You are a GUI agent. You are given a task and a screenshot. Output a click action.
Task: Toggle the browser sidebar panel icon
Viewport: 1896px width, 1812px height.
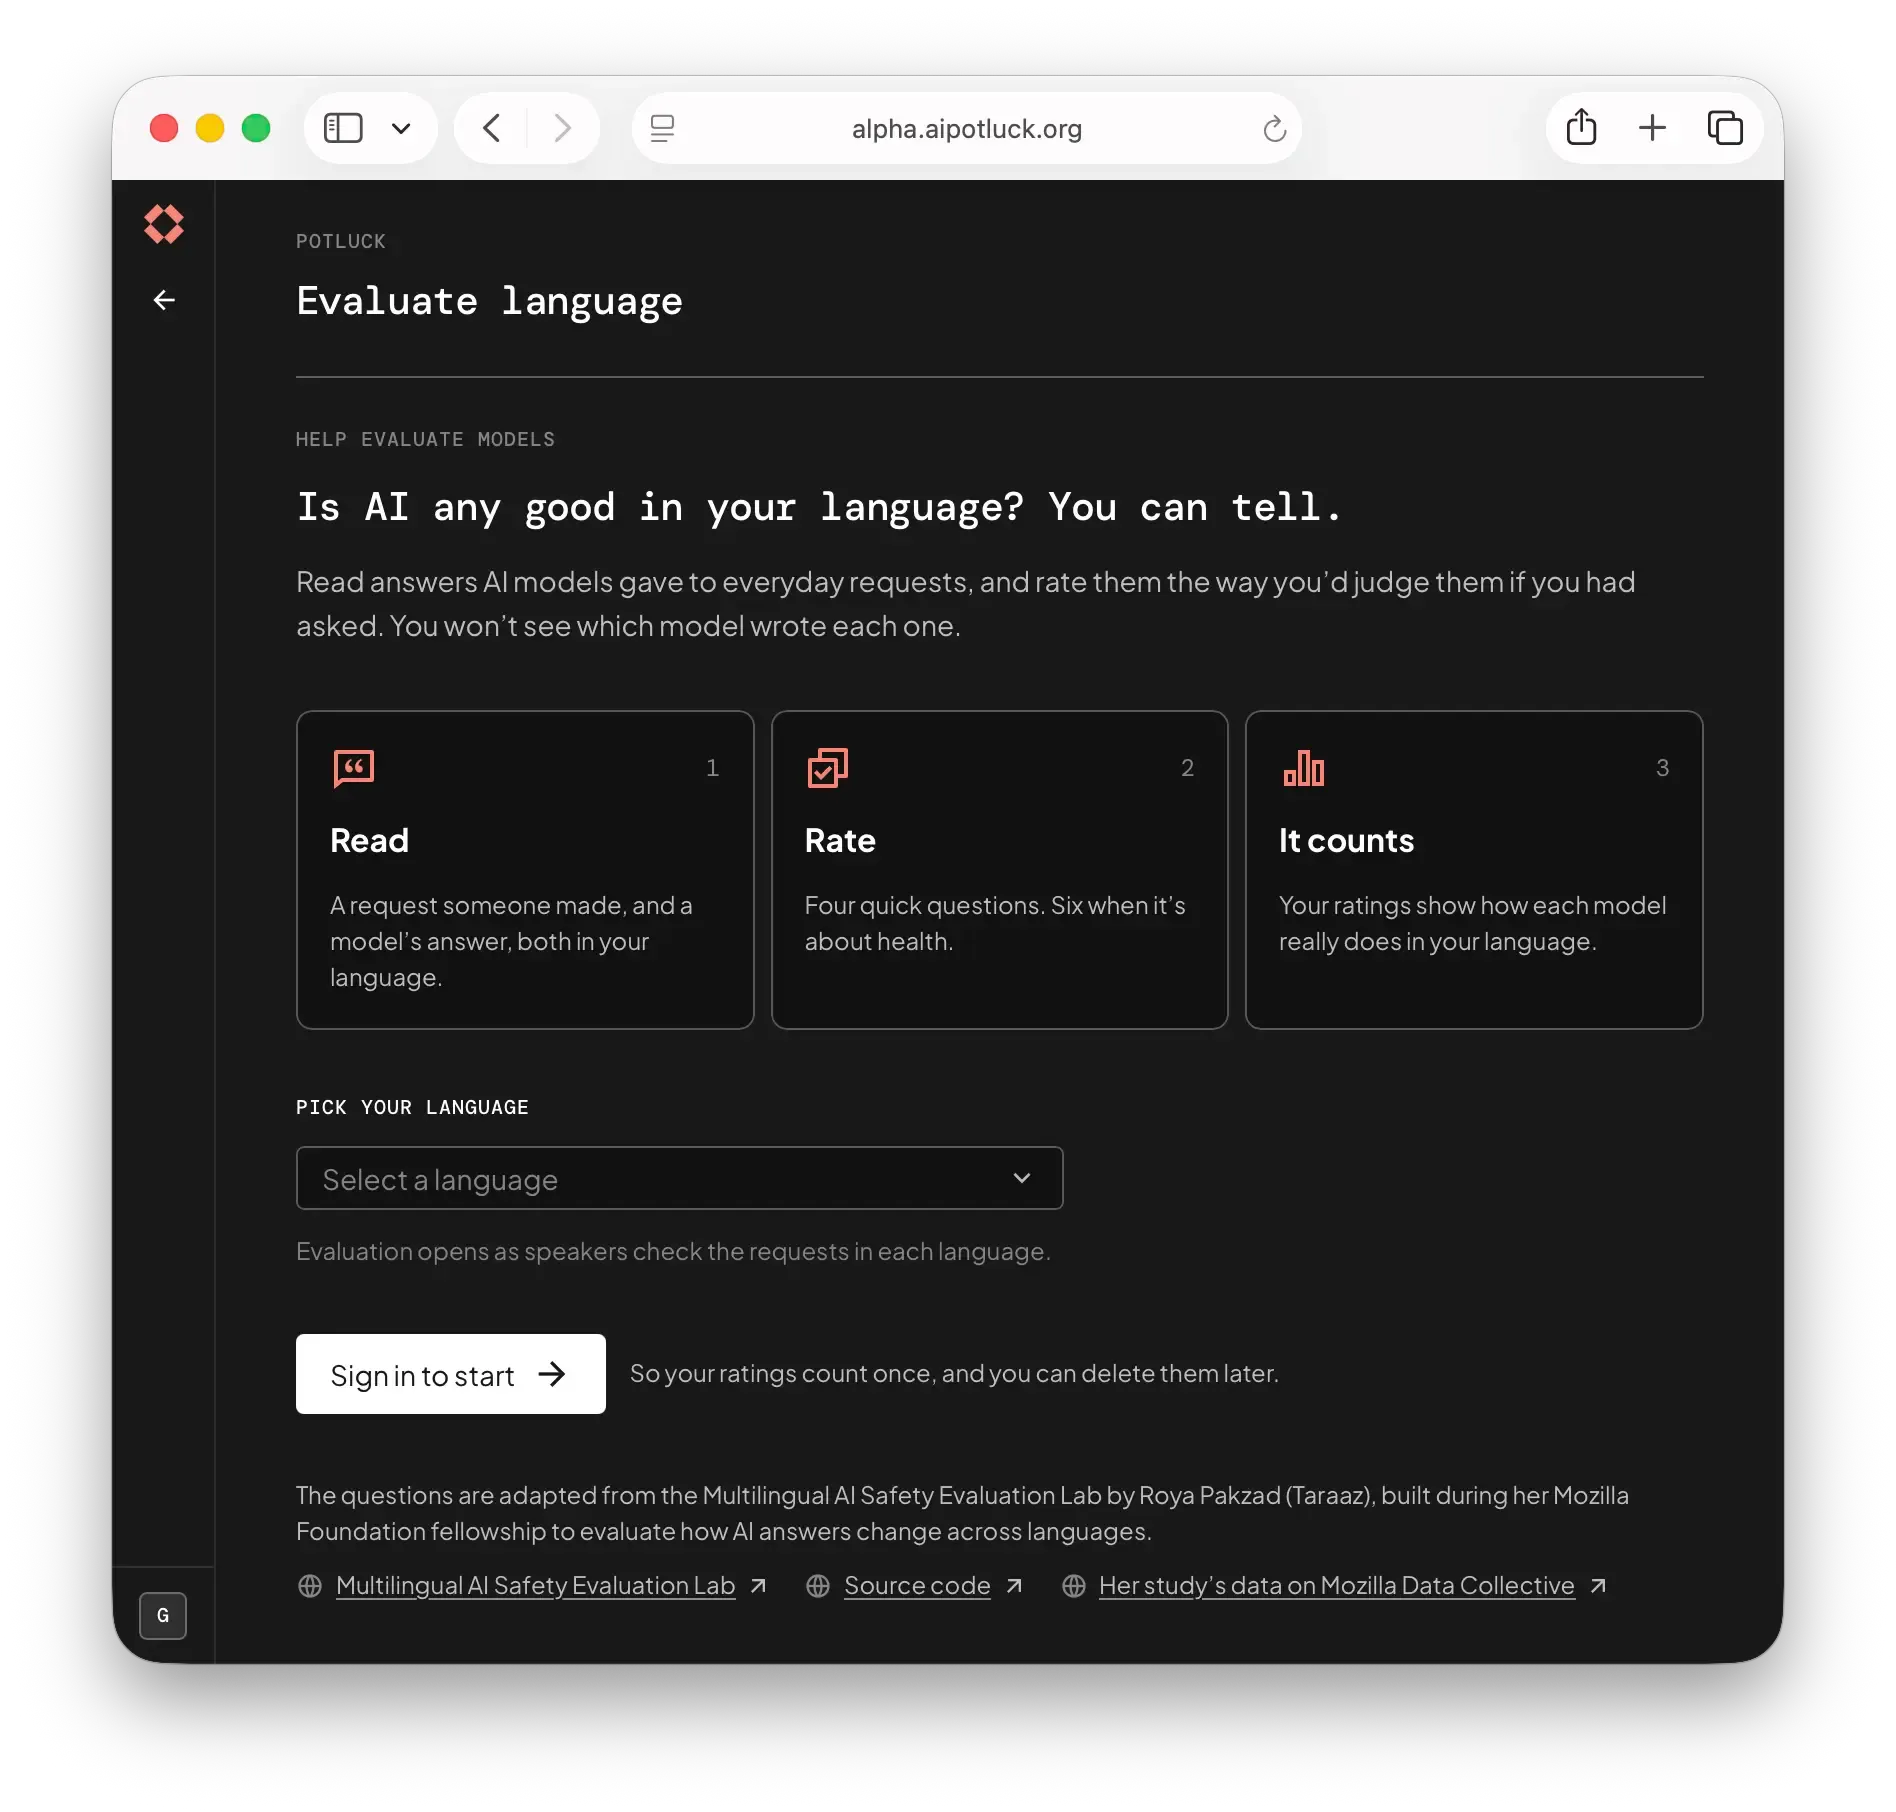click(343, 128)
